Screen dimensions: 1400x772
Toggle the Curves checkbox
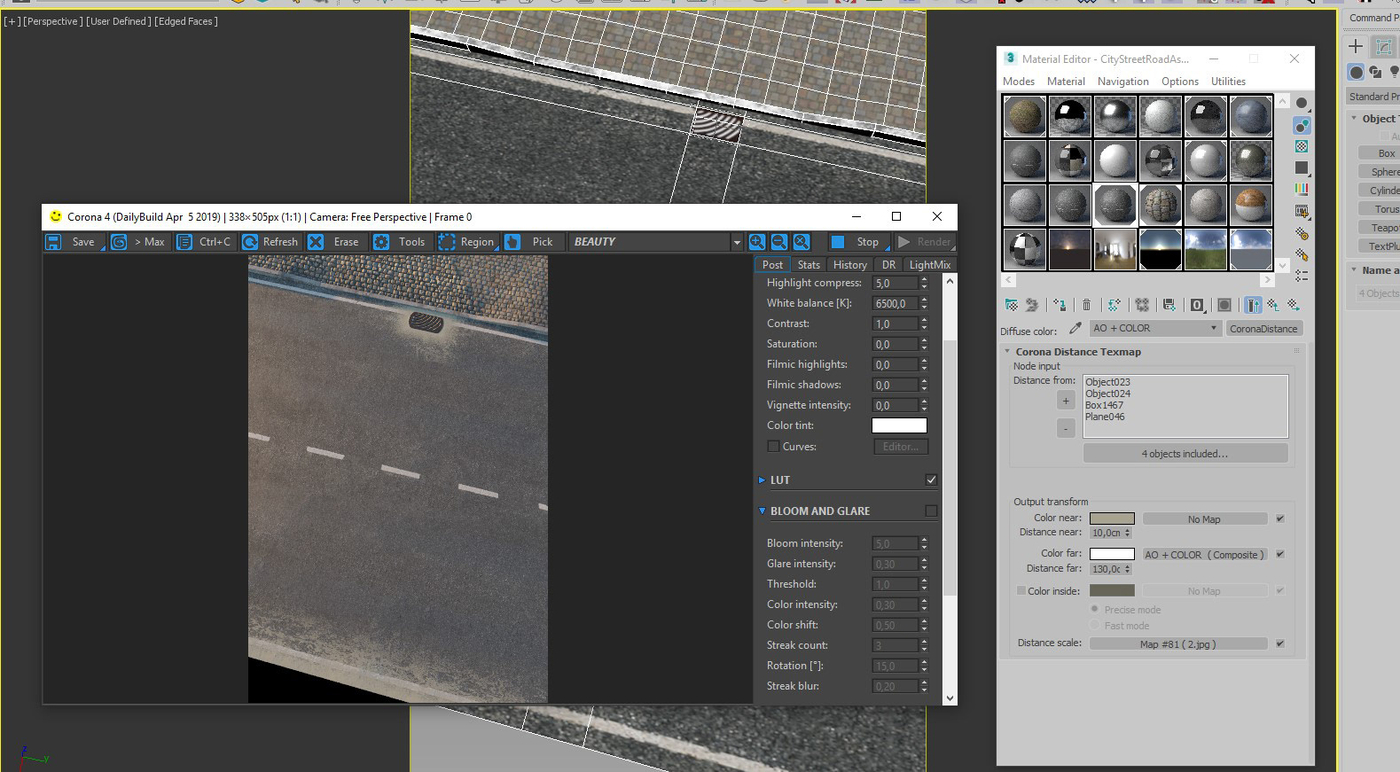click(773, 447)
